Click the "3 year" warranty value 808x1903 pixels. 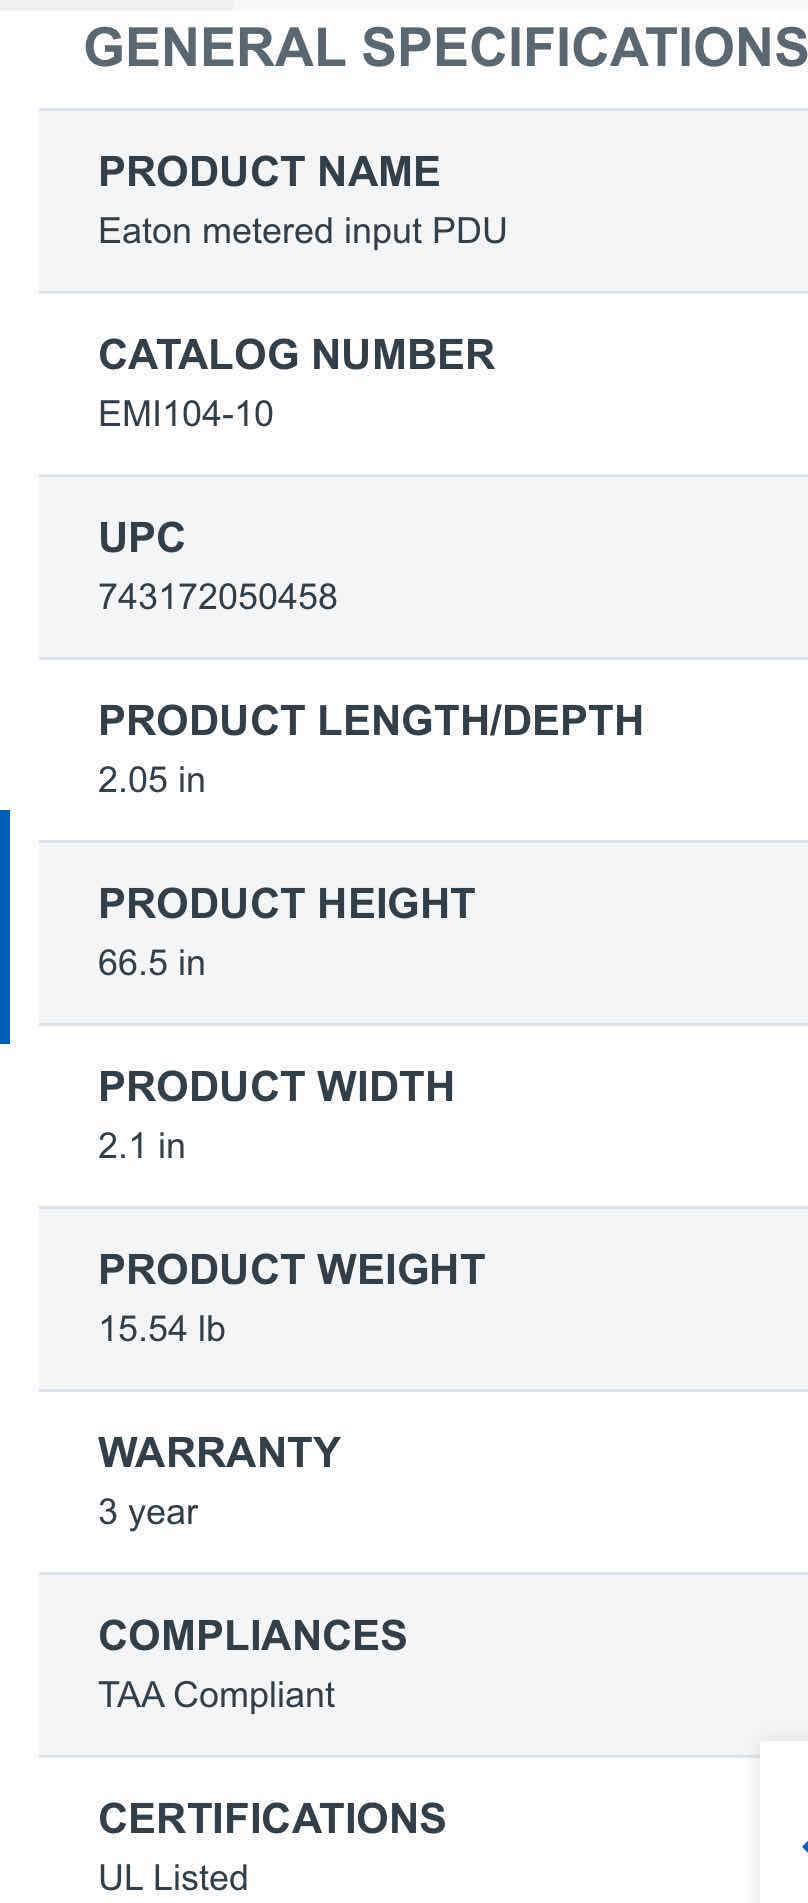tap(148, 1512)
